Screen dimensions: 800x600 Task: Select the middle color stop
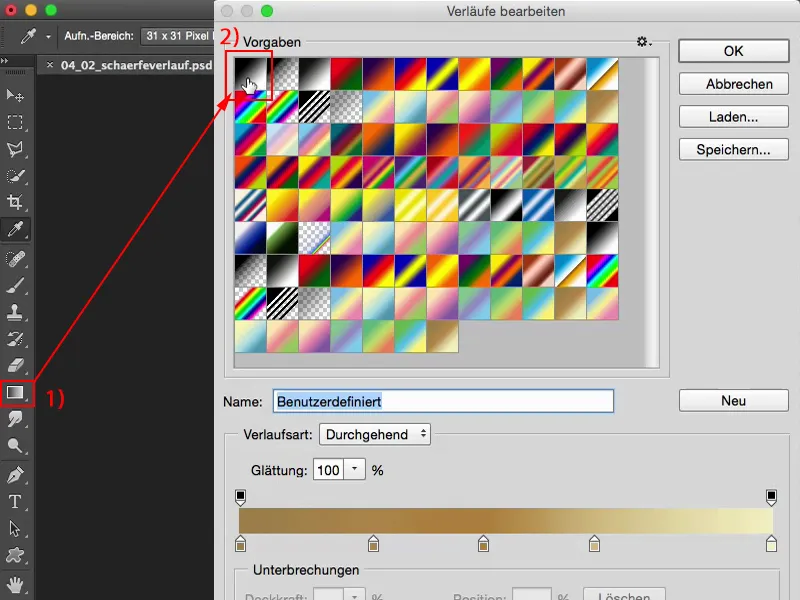pyautogui.click(x=483, y=544)
